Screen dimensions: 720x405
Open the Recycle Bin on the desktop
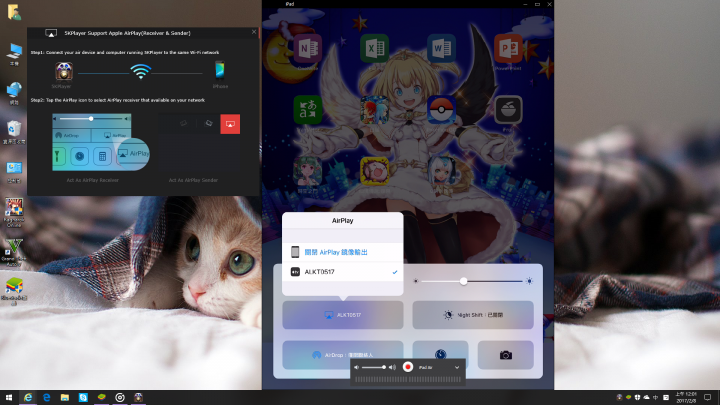tap(14, 132)
